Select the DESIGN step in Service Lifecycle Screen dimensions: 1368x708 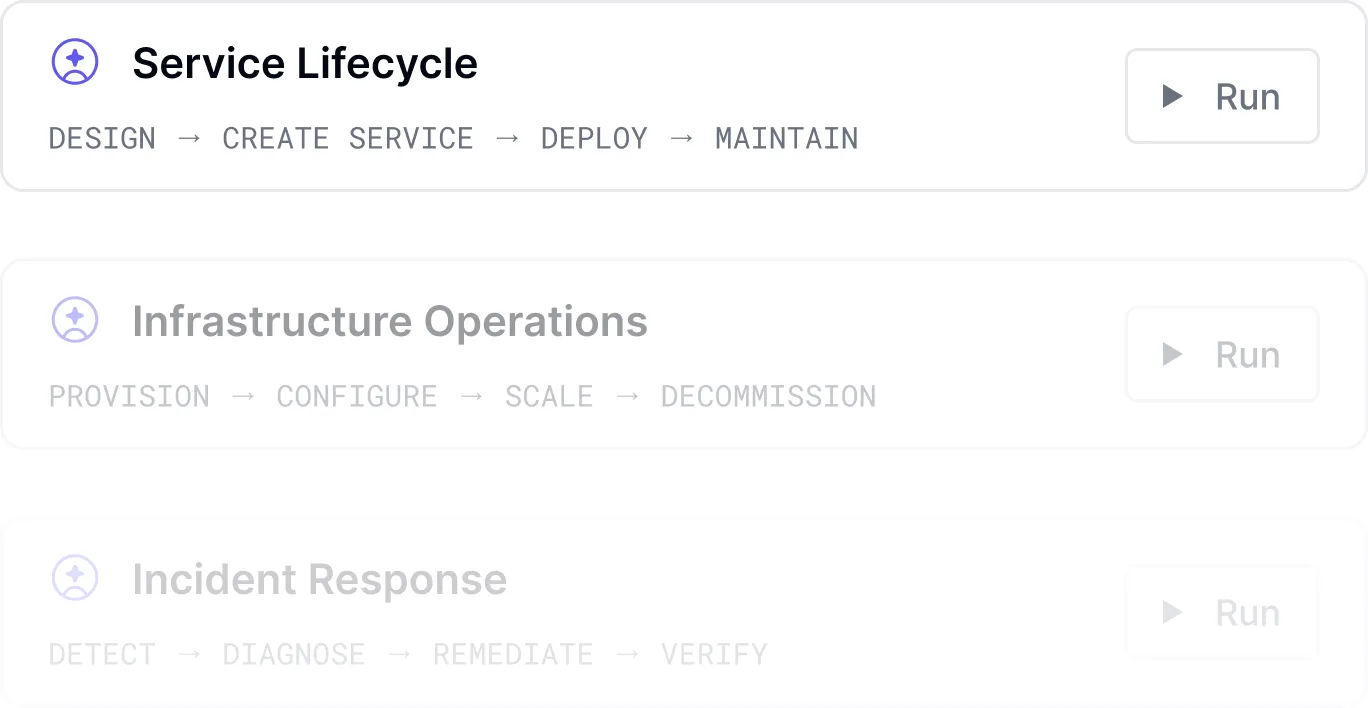(102, 138)
